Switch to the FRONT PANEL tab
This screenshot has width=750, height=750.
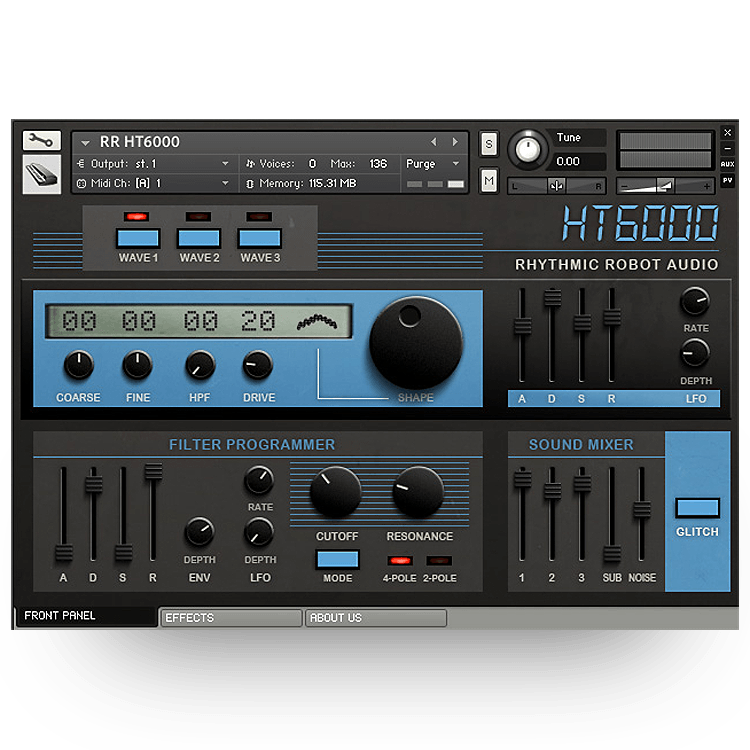(x=86, y=616)
